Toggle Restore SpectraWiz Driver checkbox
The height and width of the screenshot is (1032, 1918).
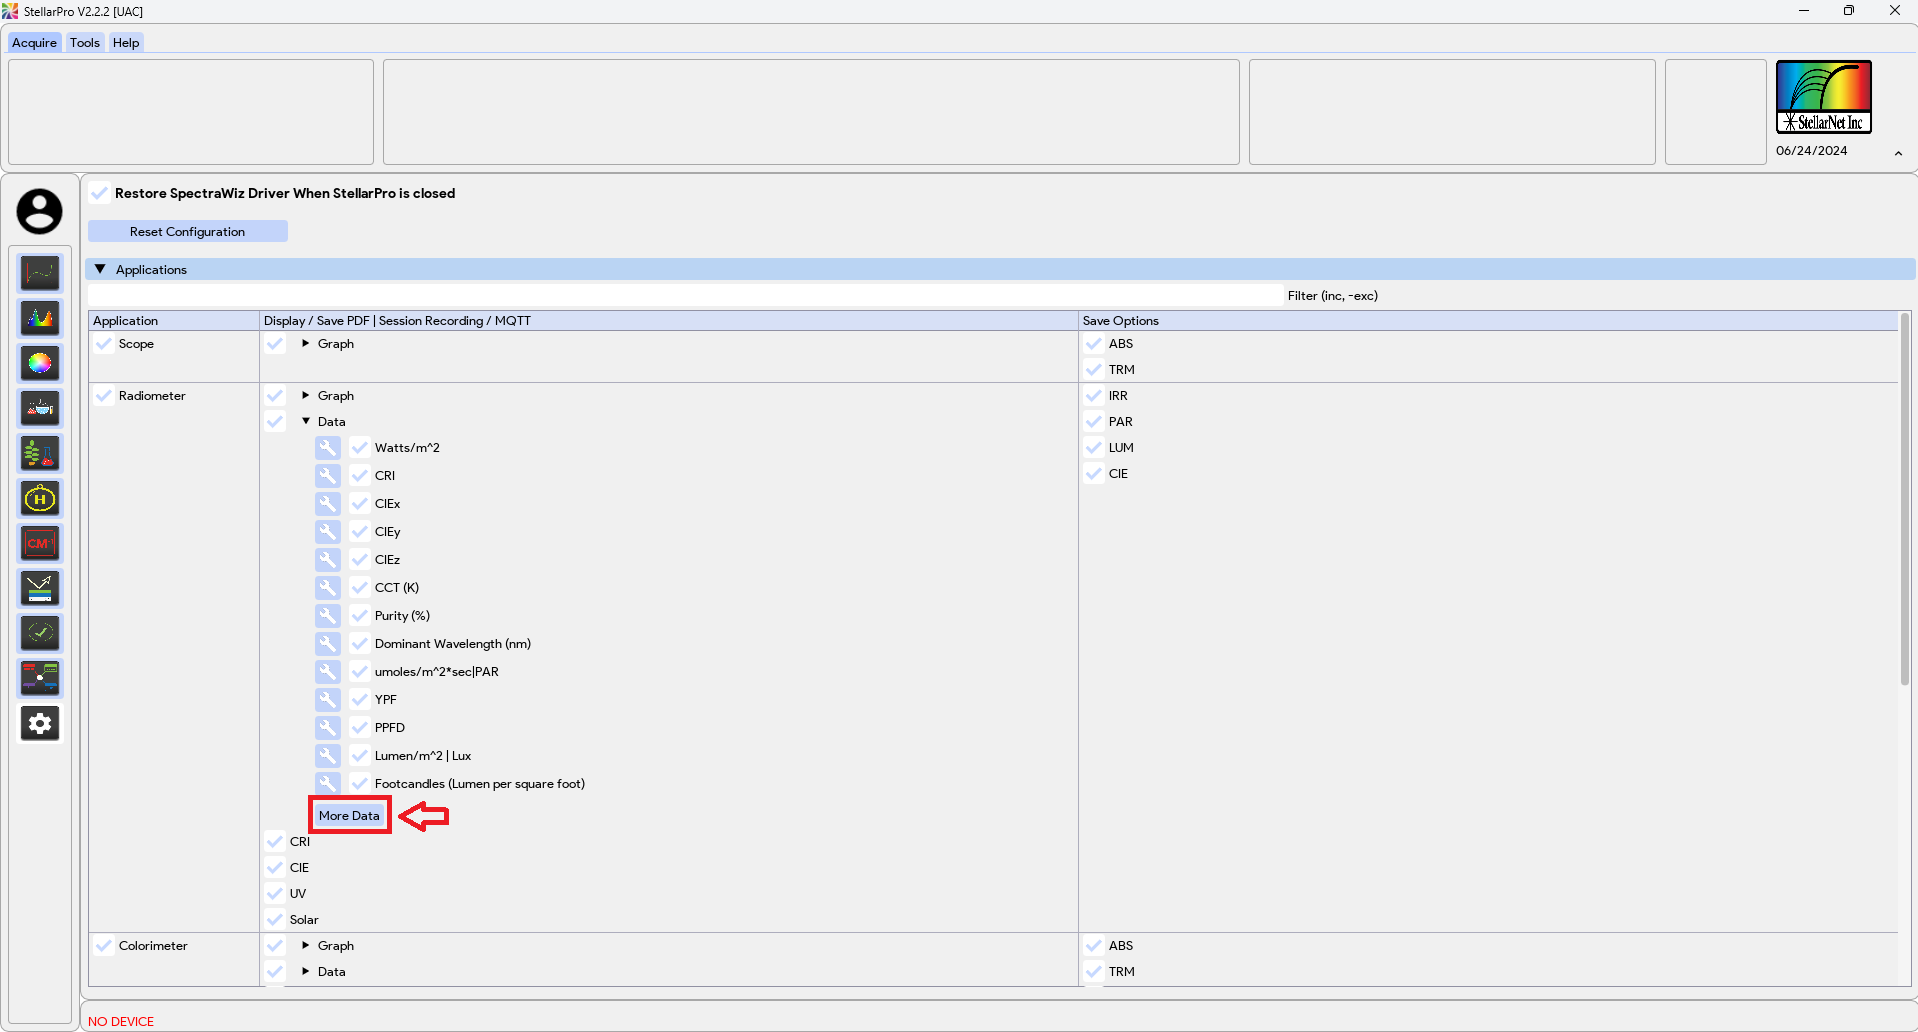coord(100,193)
